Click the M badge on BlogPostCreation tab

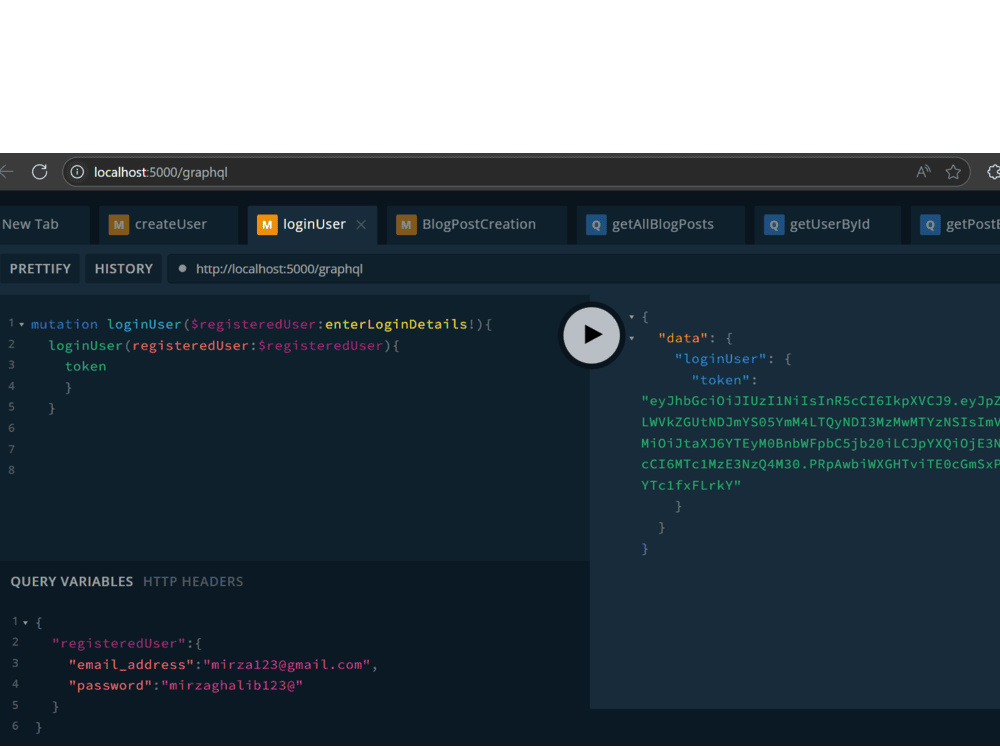coord(406,224)
